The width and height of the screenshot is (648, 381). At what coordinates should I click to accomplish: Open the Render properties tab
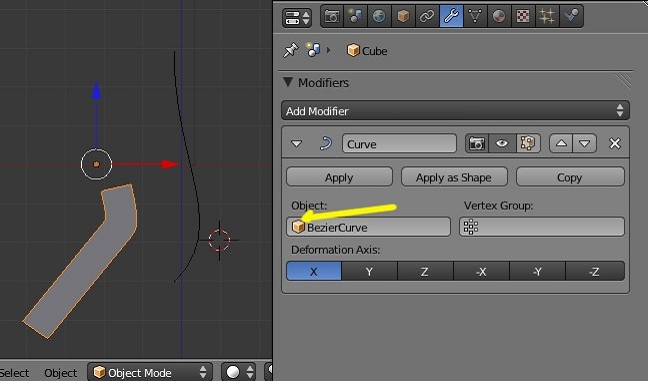coord(332,17)
